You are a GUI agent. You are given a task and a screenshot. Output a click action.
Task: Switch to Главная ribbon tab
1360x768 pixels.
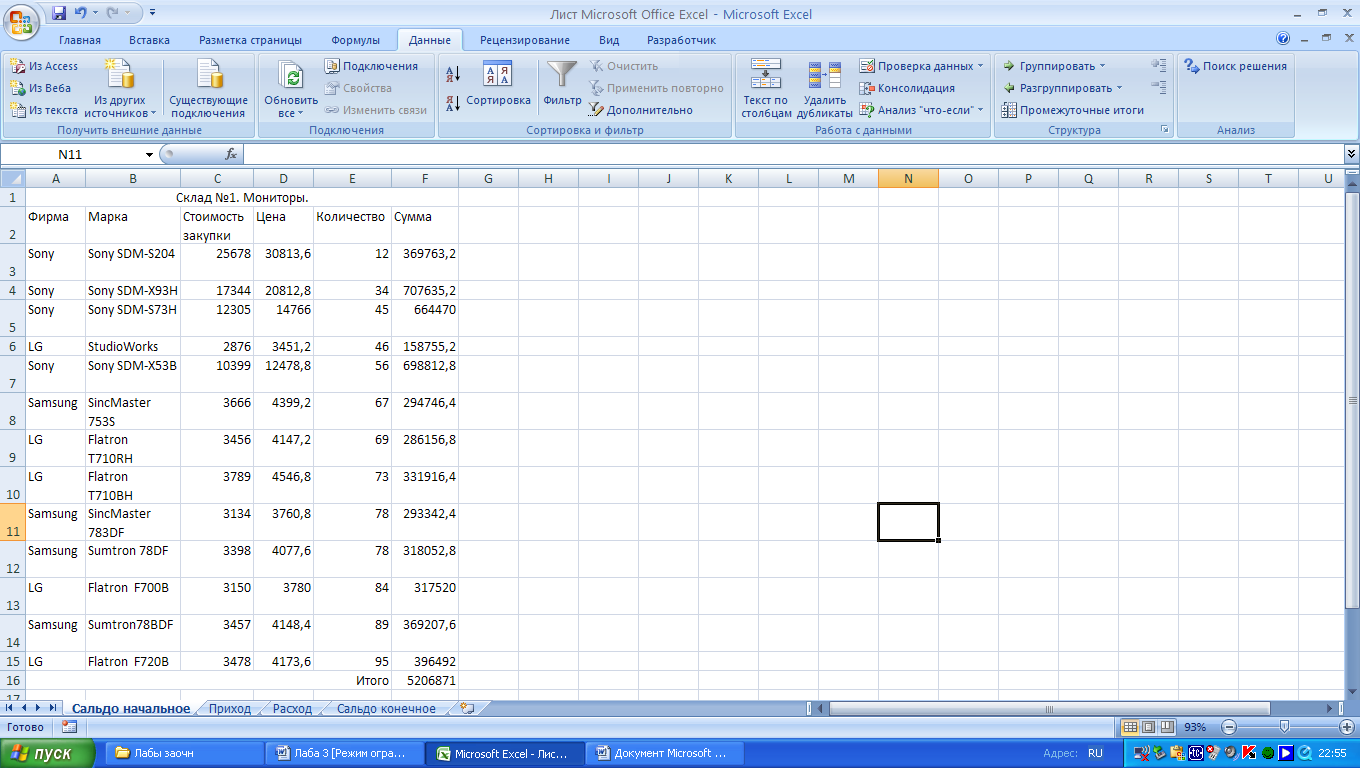tap(80, 40)
